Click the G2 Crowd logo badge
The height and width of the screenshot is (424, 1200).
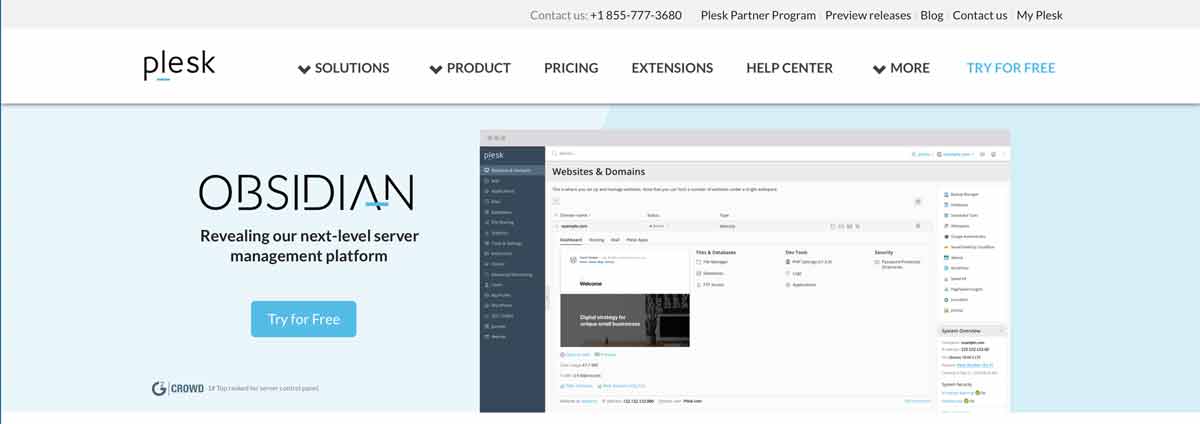click(x=177, y=388)
